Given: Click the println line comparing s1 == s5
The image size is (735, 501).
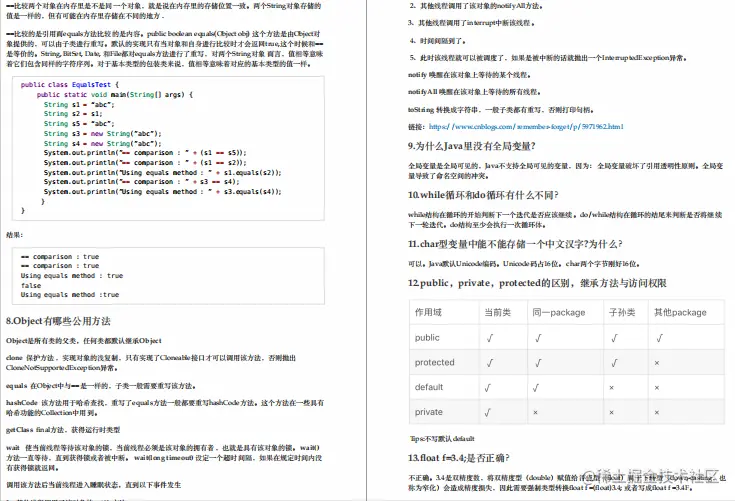Looking at the screenshot, I should [x=145, y=153].
